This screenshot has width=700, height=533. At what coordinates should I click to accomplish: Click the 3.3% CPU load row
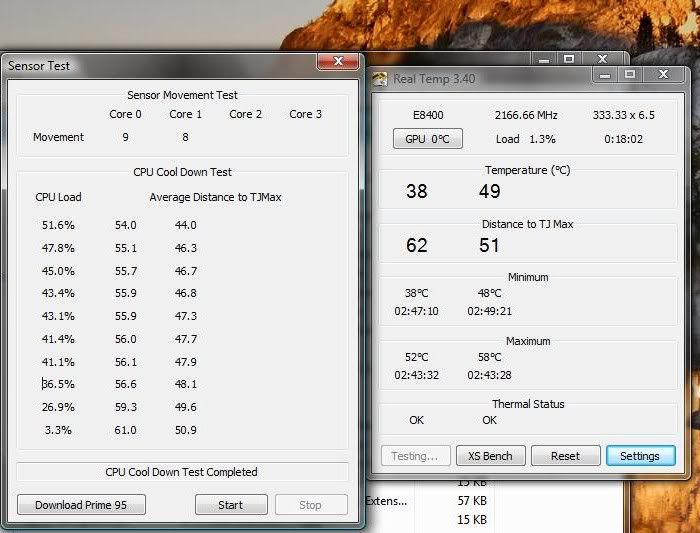(x=58, y=430)
